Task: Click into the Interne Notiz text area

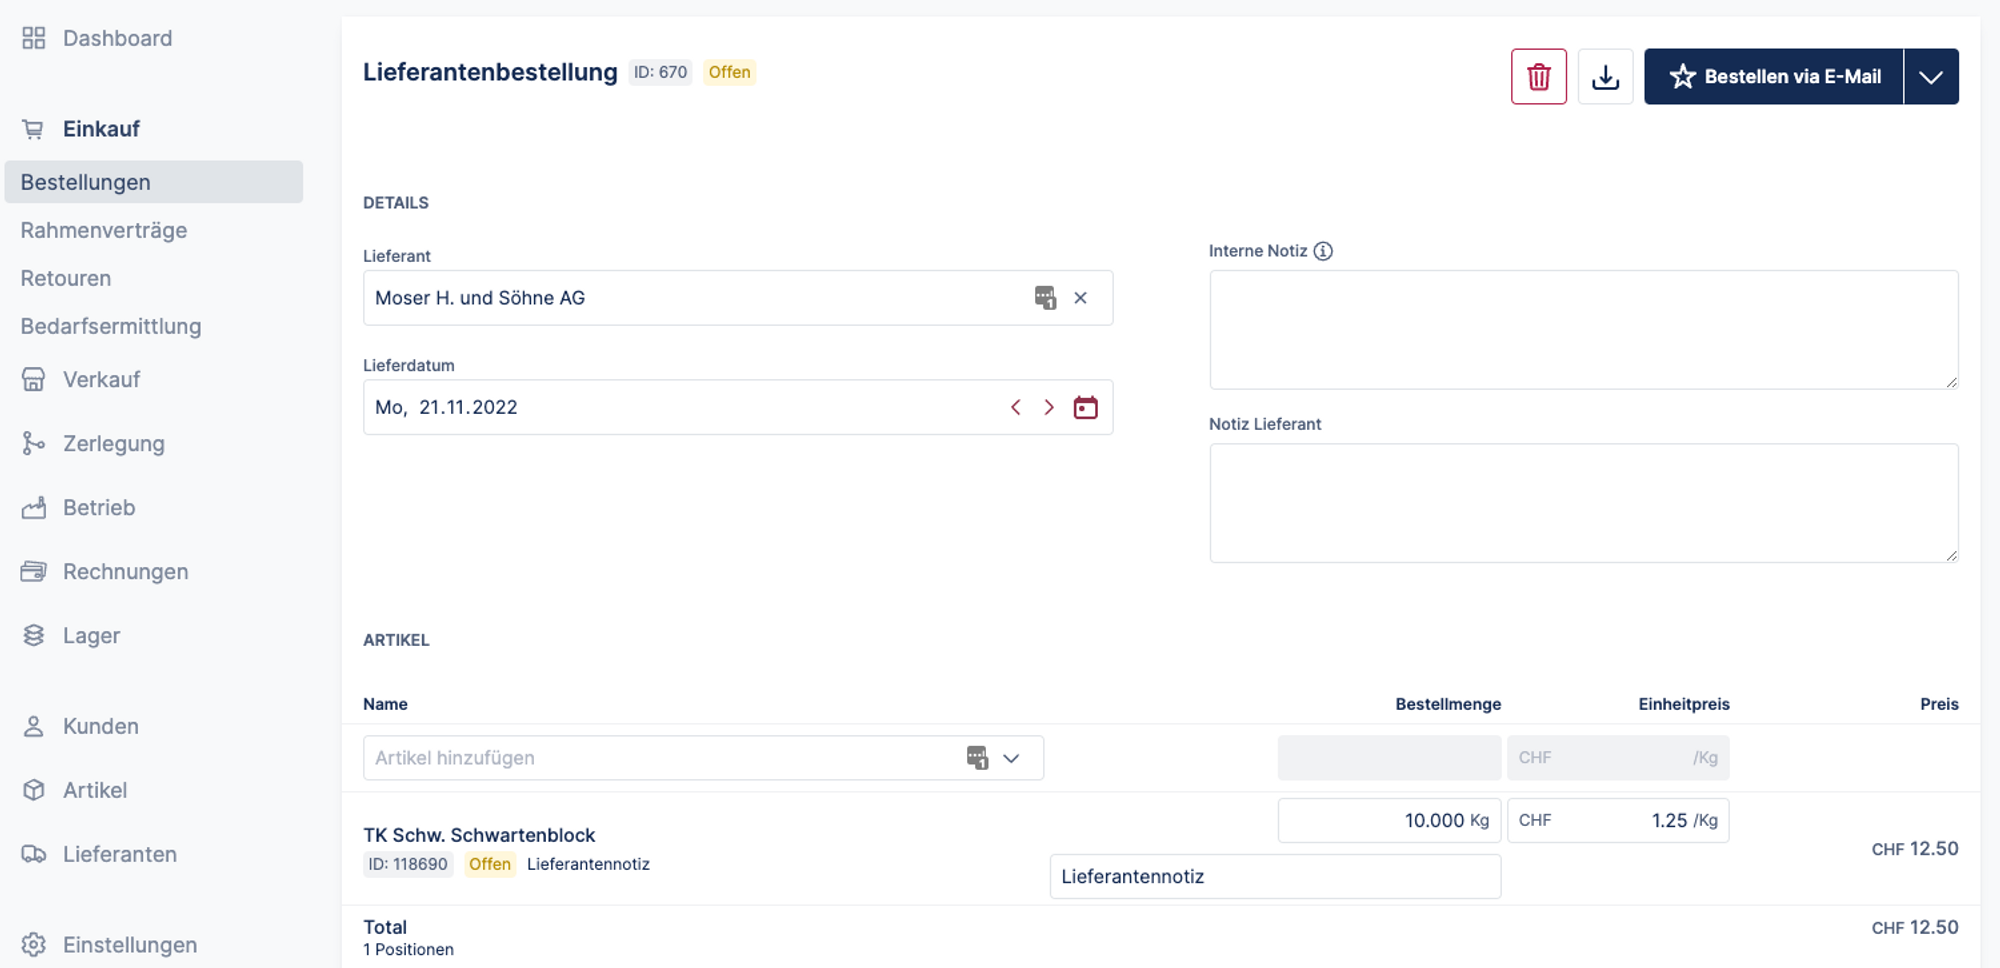Action: tap(1583, 330)
